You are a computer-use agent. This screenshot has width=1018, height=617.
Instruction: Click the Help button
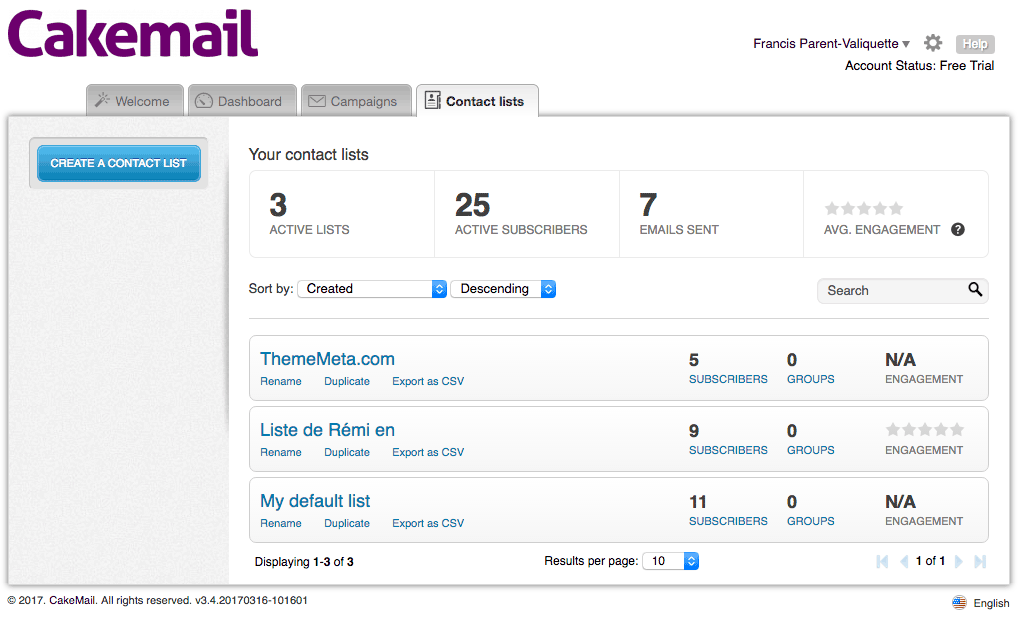coord(975,44)
